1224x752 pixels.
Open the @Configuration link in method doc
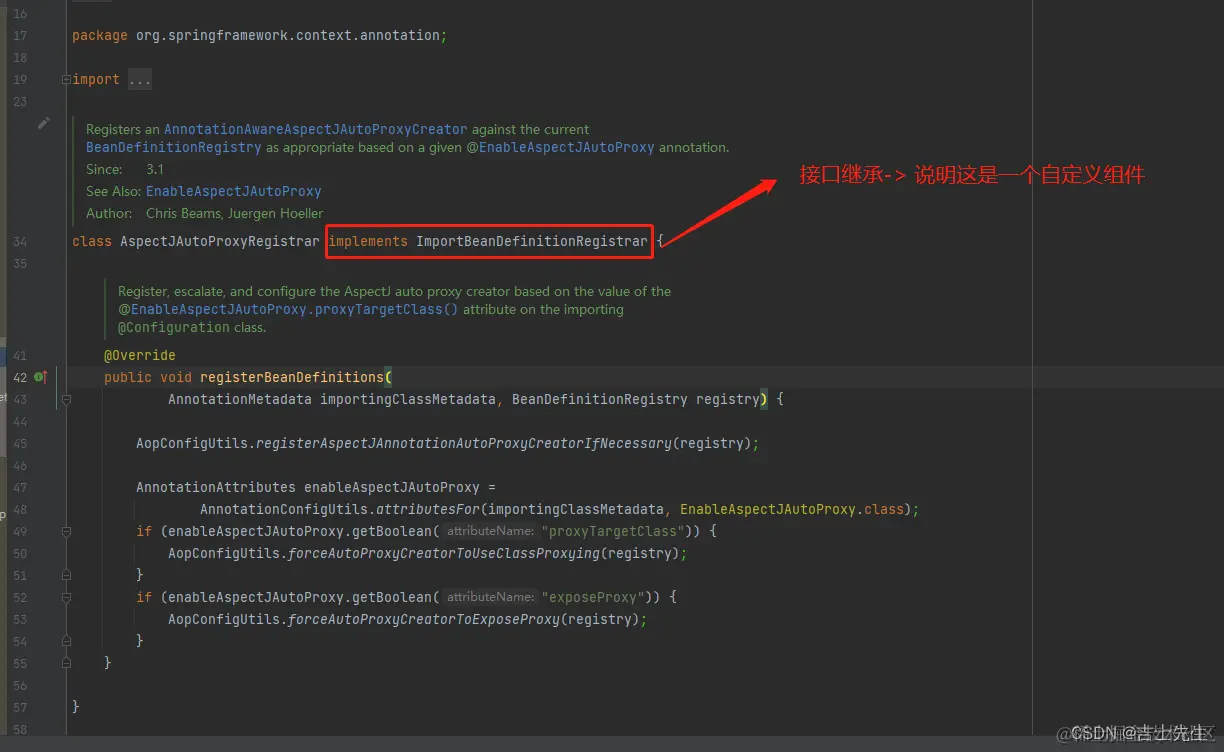tap(174, 328)
